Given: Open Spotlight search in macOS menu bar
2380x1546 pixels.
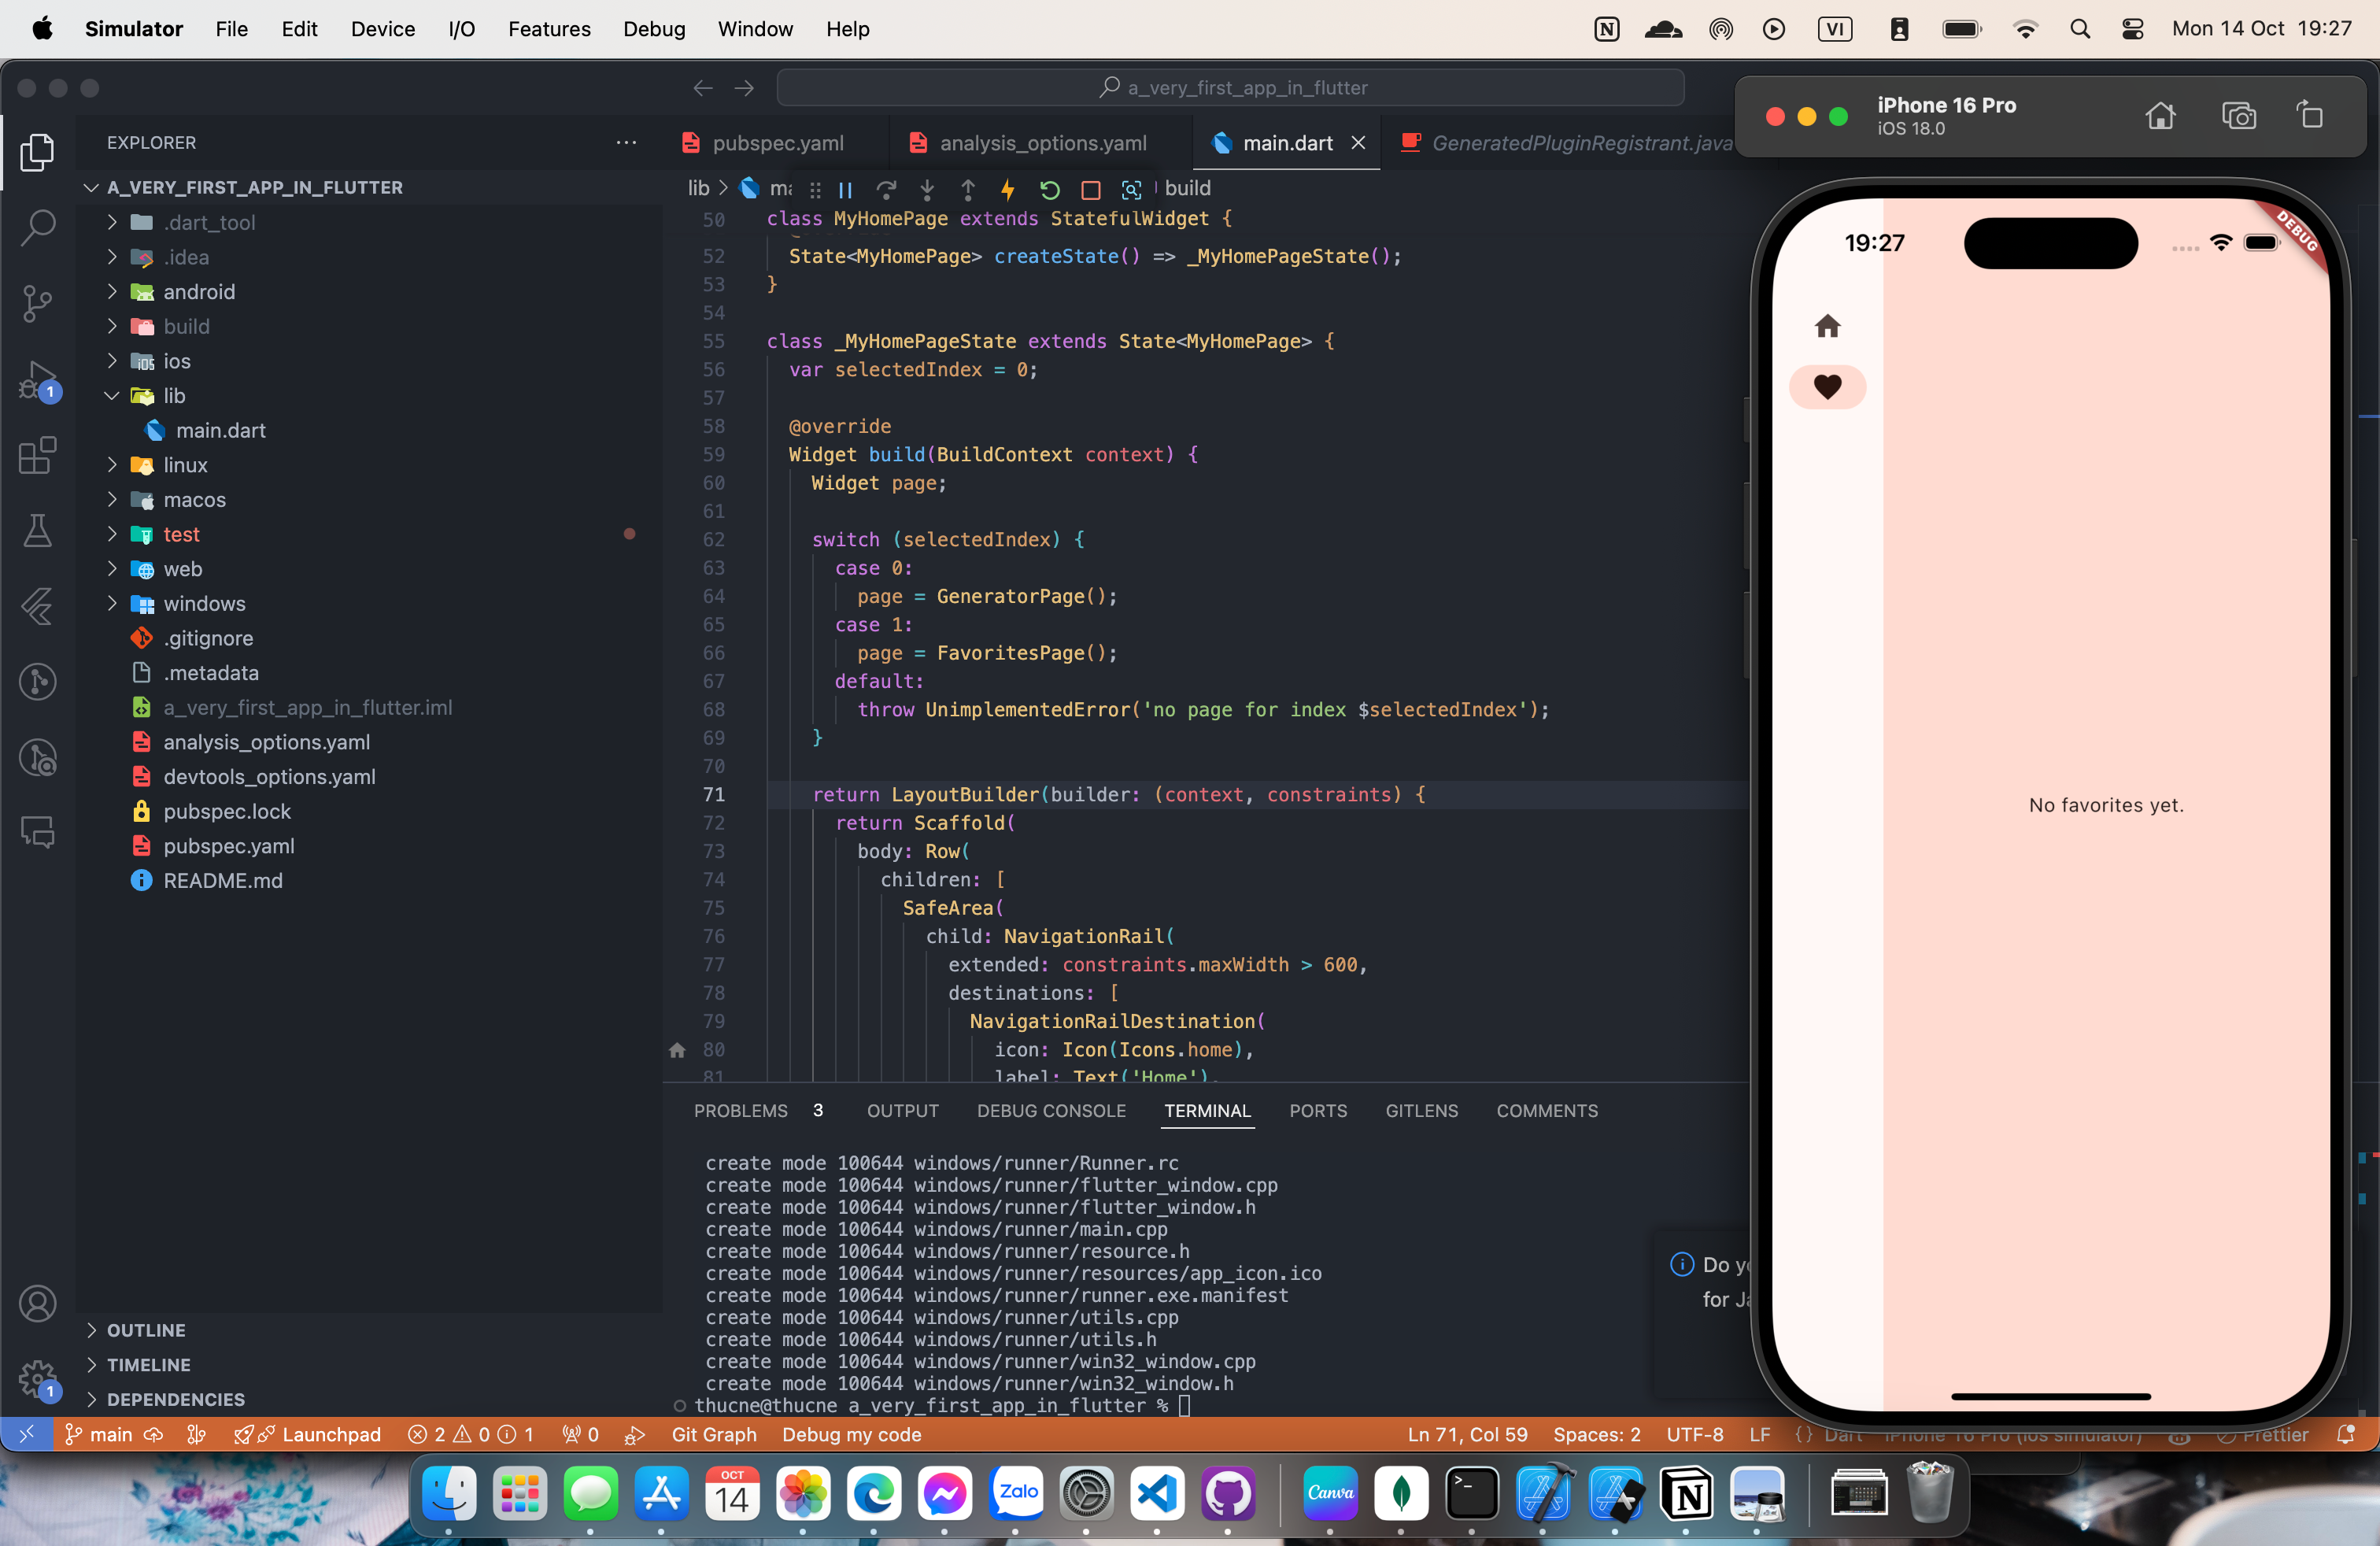Looking at the screenshot, I should coord(2080,29).
